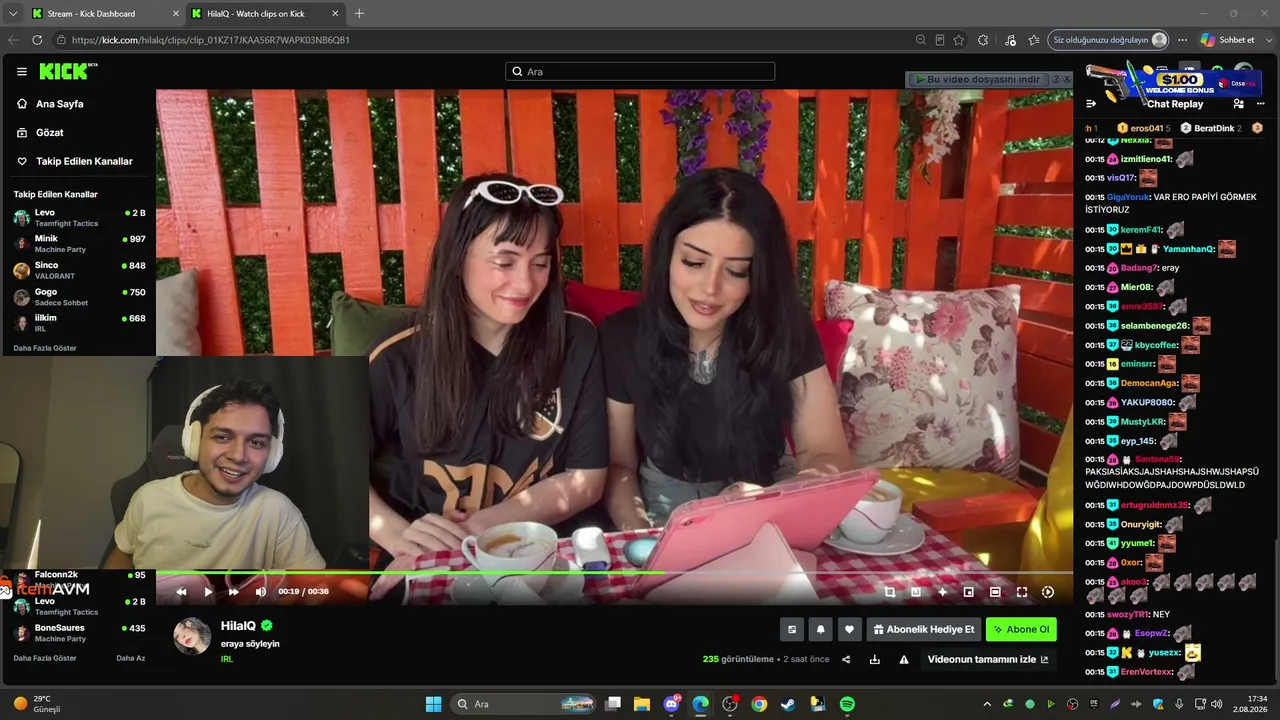Launch Spotify from the taskbar

[x=847, y=704]
